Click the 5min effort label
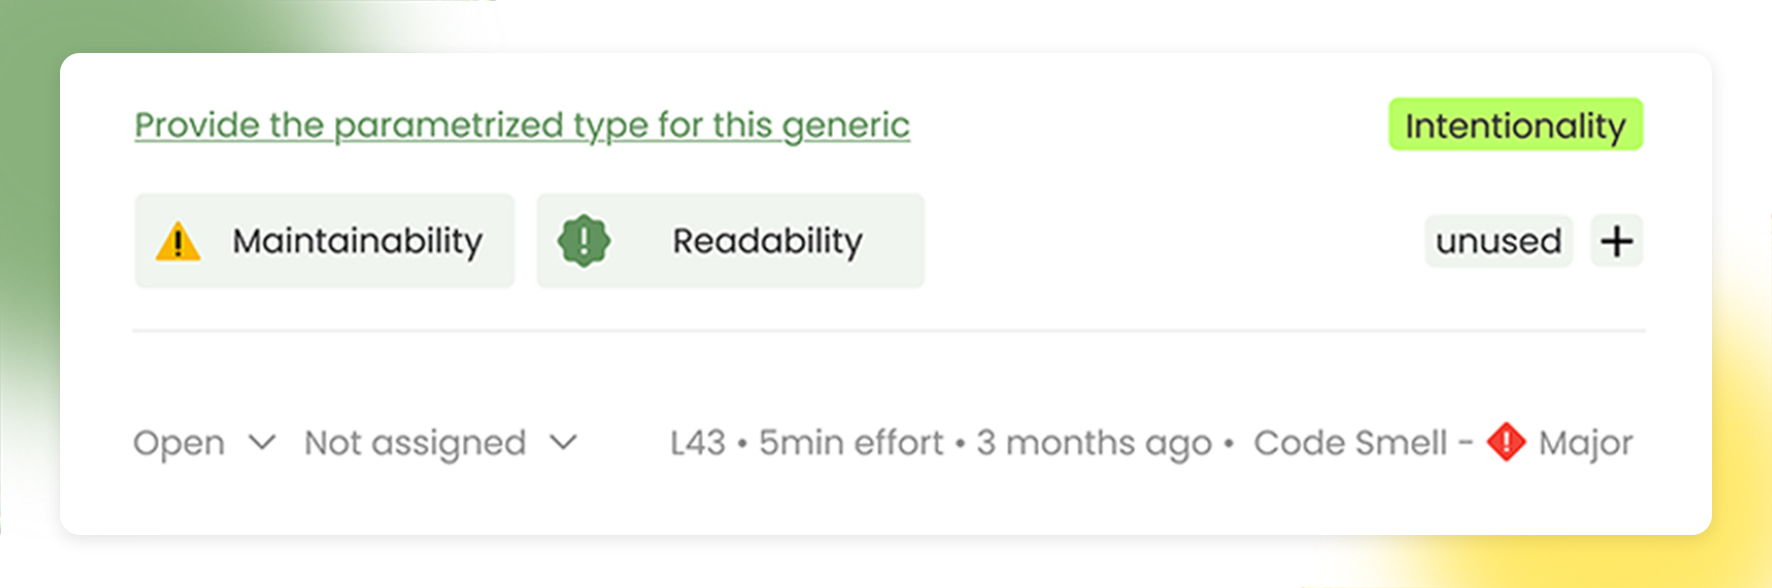The width and height of the screenshot is (1772, 588). [x=851, y=442]
